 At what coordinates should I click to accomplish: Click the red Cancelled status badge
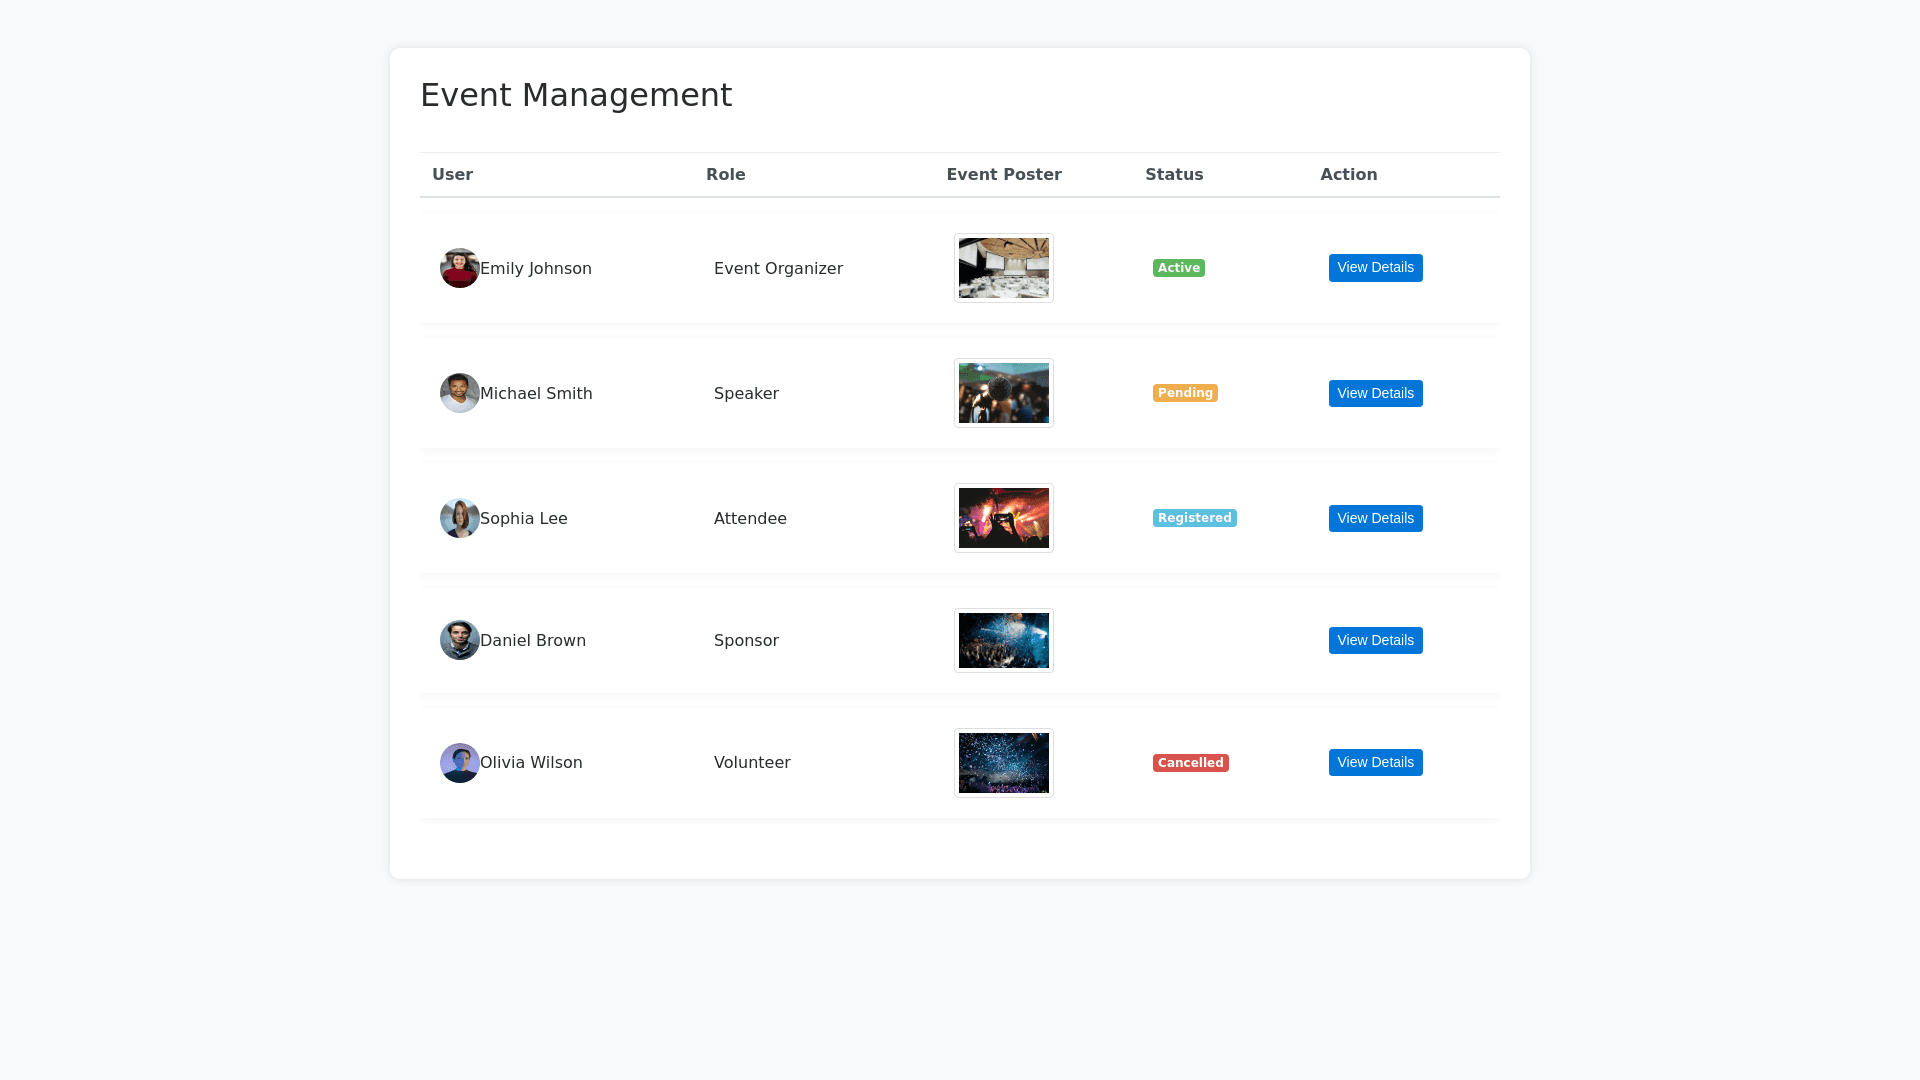click(x=1190, y=763)
